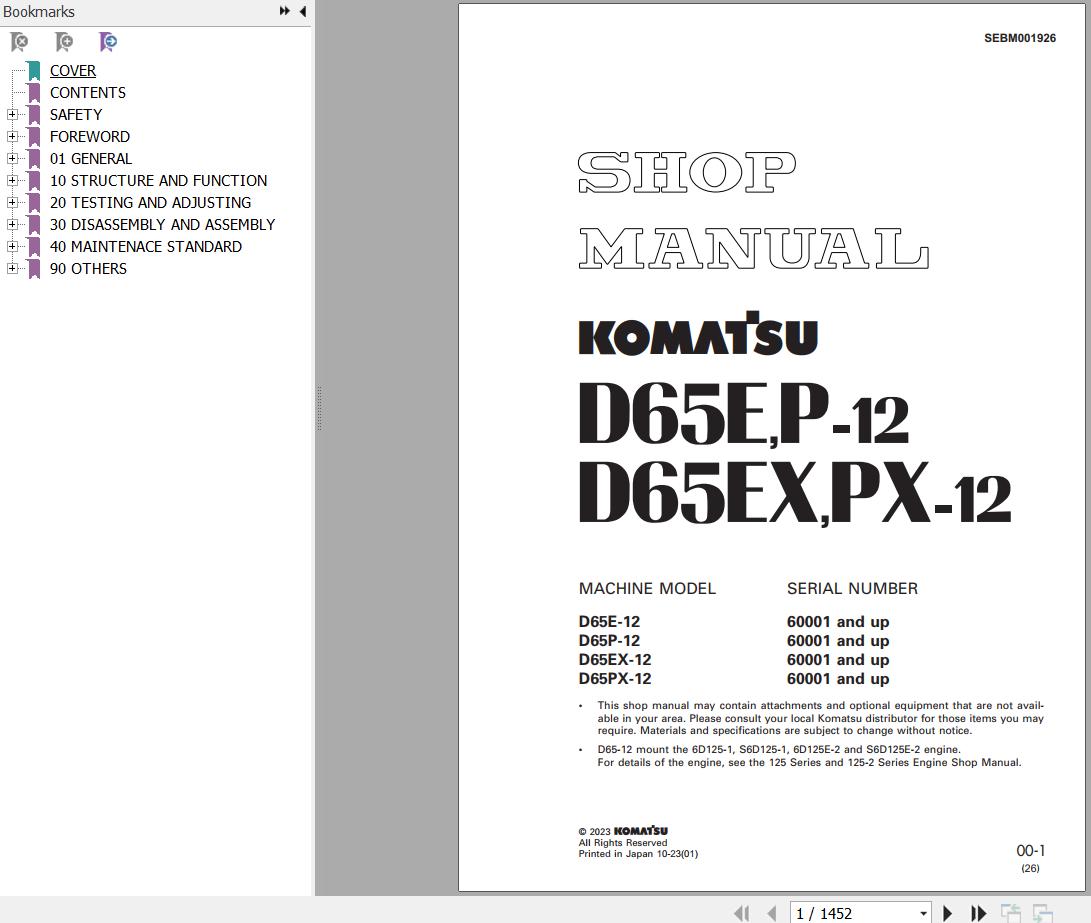1091x923 pixels.
Task: Click the D65E-12 machine model text
Action: click(x=609, y=622)
